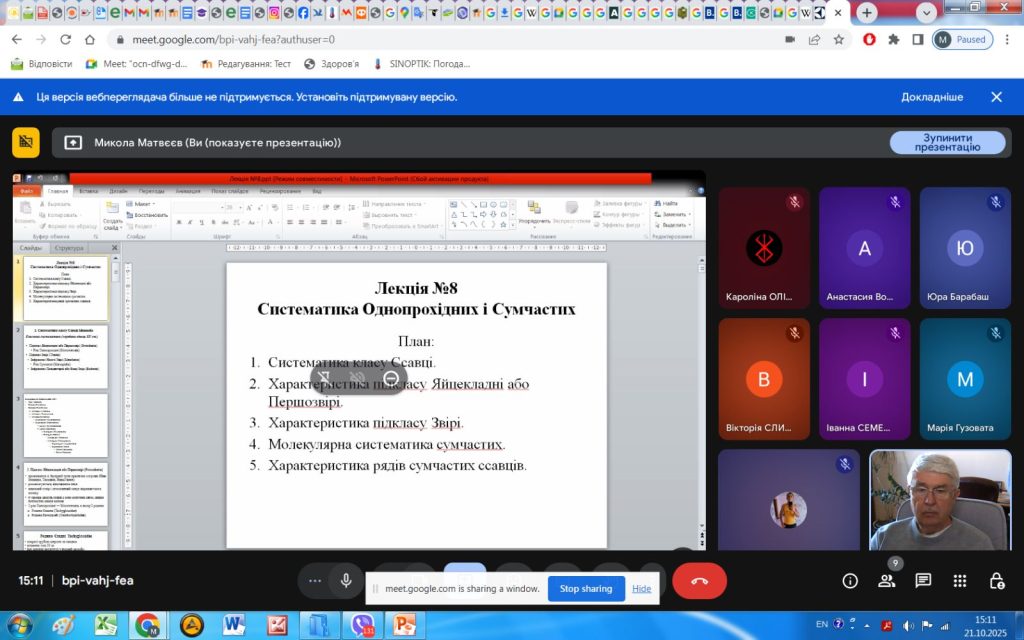Image resolution: width=1024 pixels, height=640 pixels.
Task: Open the chat with everyone panel
Action: coord(923,581)
